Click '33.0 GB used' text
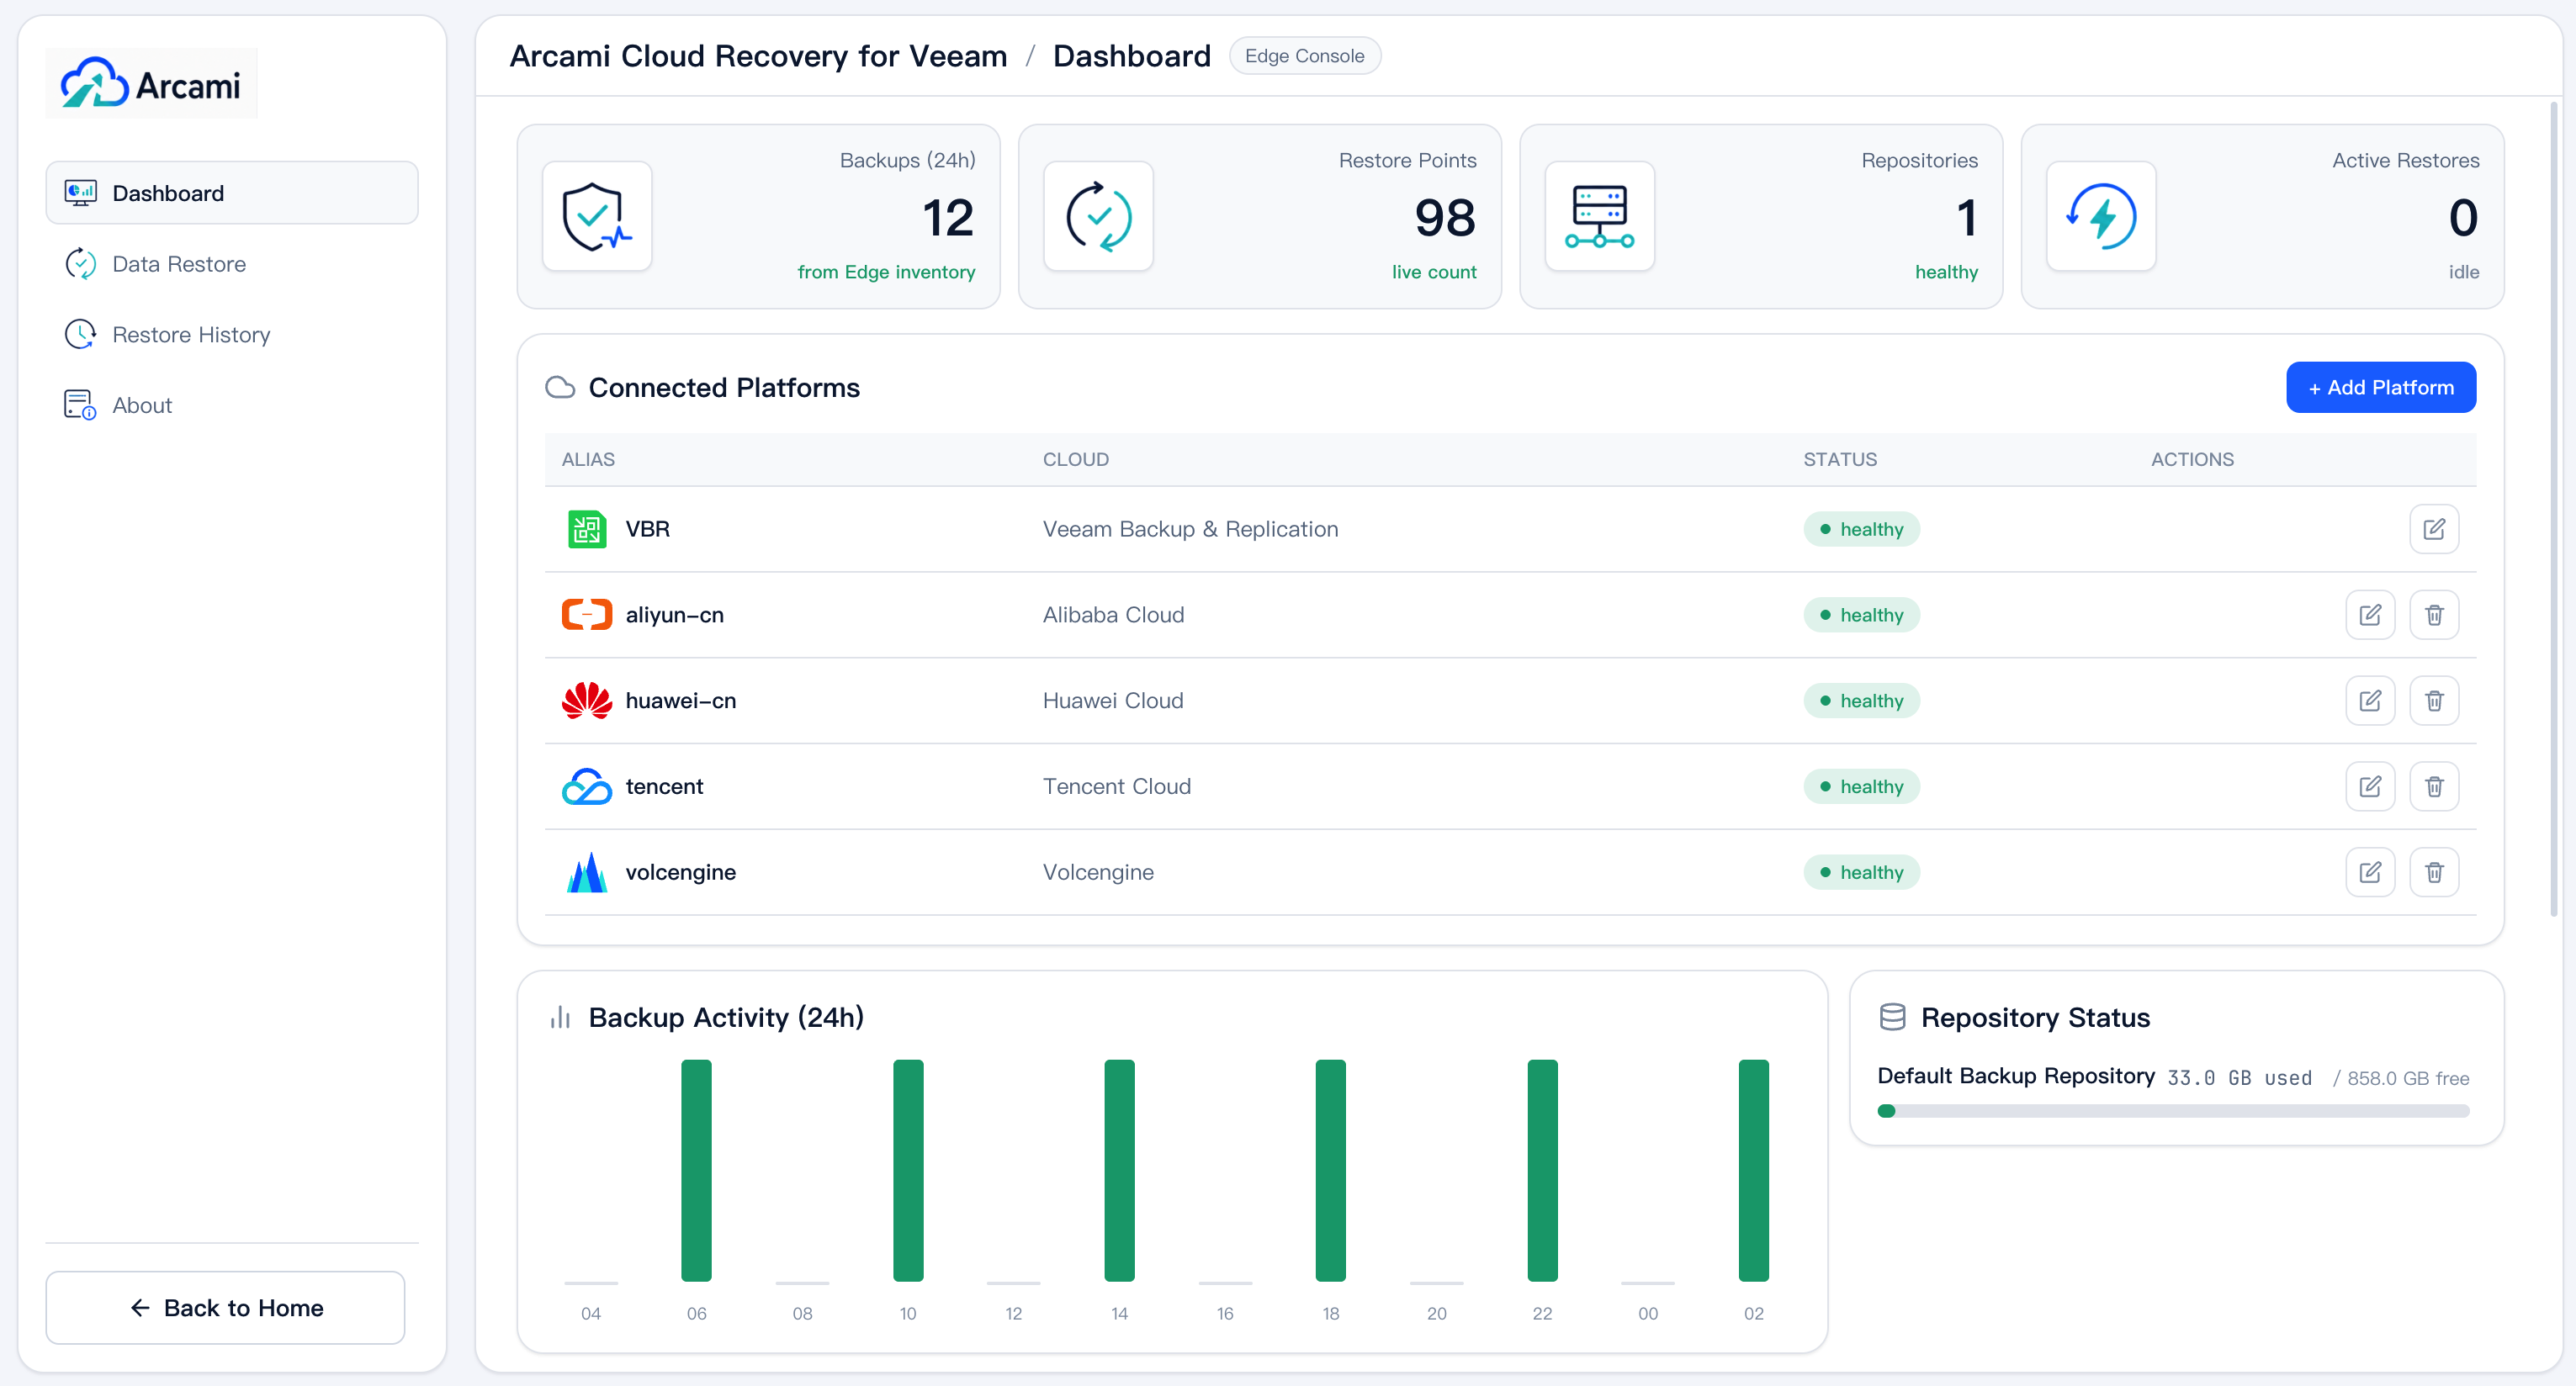Viewport: 2576px width, 1386px height. (x=2240, y=1078)
